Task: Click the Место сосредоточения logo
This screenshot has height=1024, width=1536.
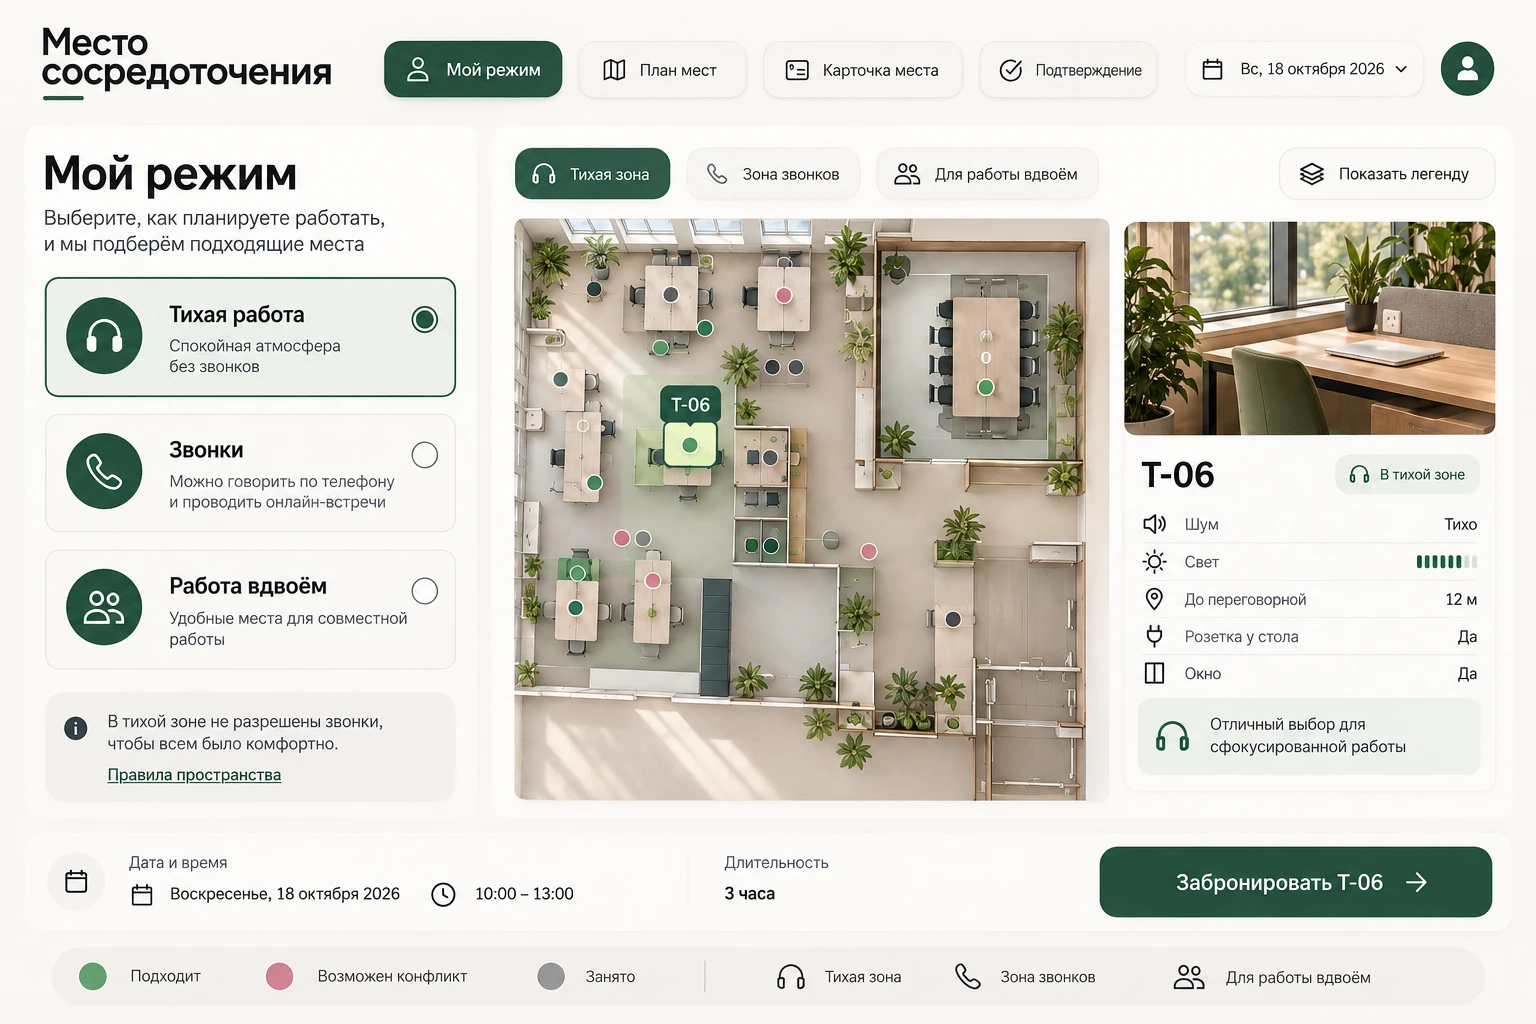Action: click(186, 62)
